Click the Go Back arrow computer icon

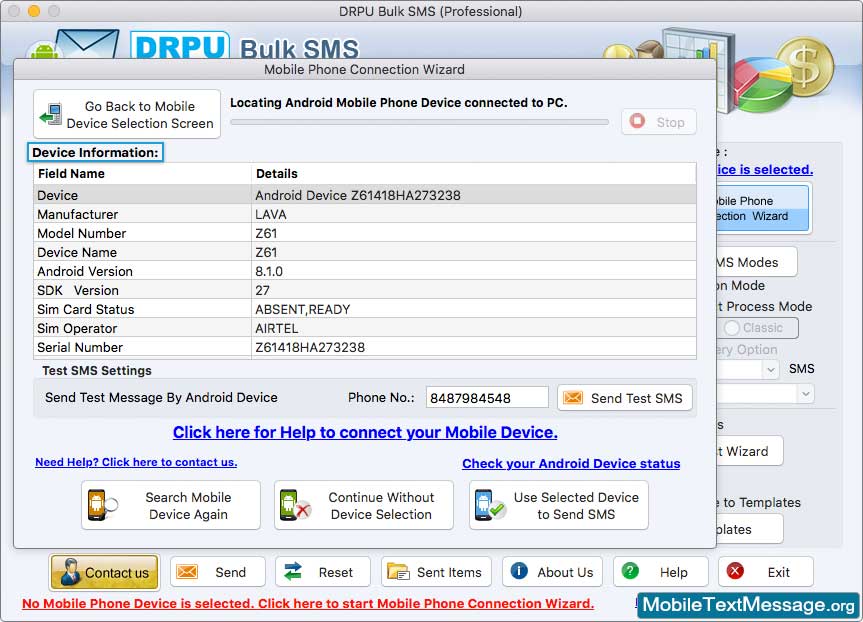tap(51, 114)
